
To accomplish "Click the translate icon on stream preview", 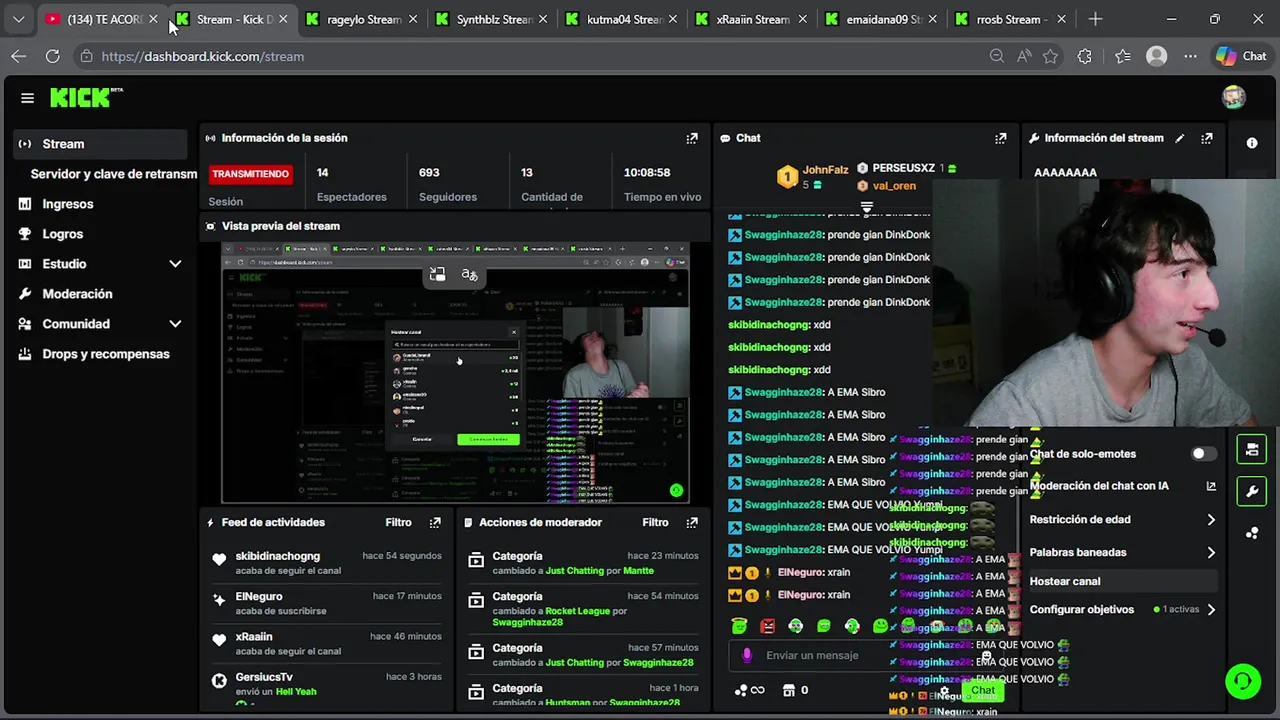I will 469,274.
